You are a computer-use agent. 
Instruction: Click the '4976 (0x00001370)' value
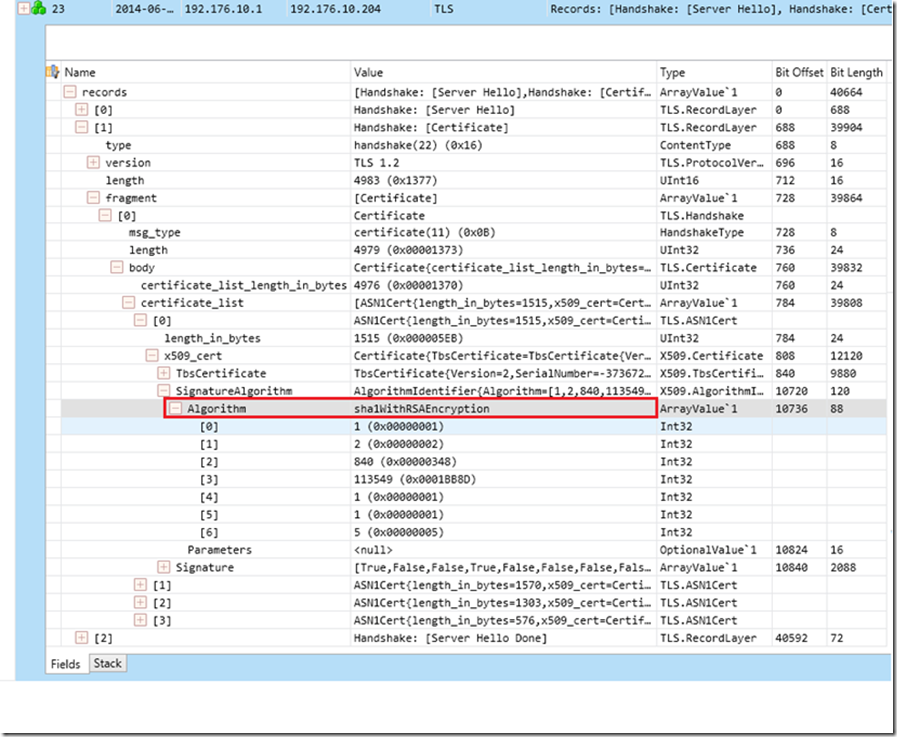[x=408, y=285]
